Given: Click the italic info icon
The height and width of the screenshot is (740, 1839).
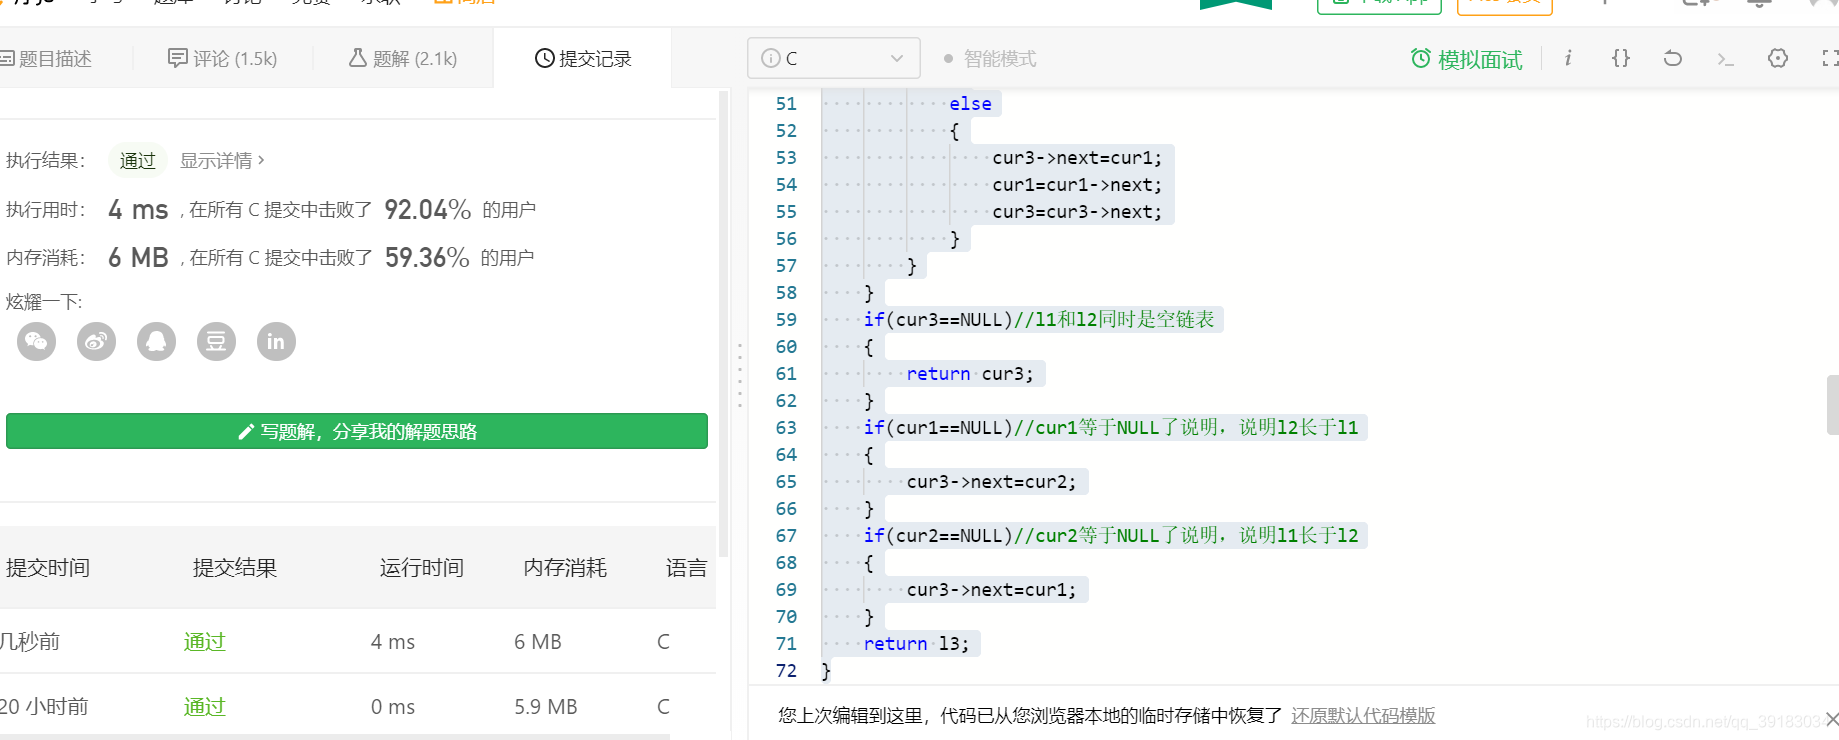Looking at the screenshot, I should coord(1568,58).
